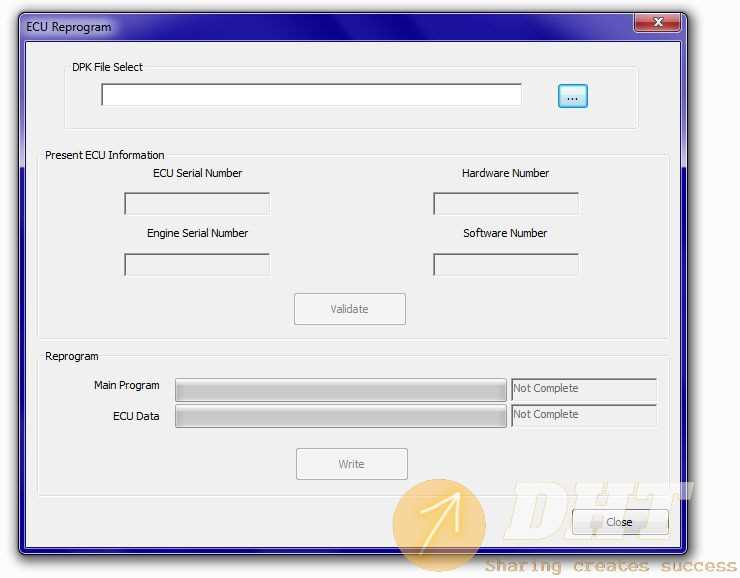Screen dimensions: 740x578
Task: Select the Software Number field
Action: coord(506,265)
